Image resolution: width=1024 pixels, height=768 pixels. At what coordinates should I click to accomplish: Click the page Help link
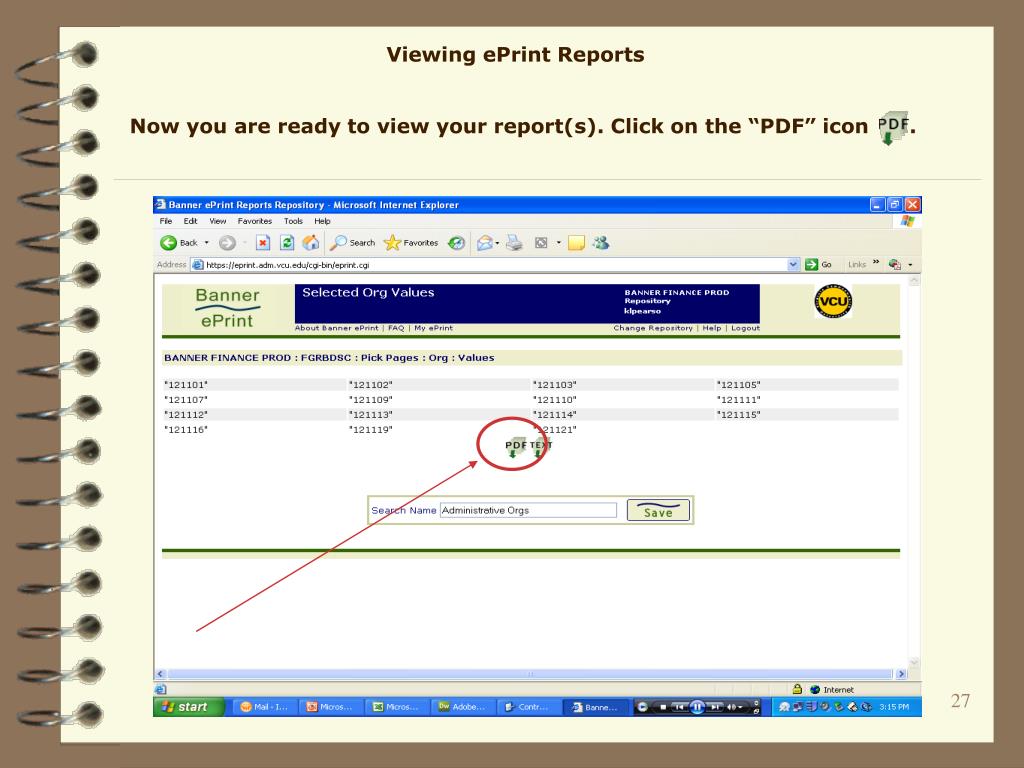point(712,328)
